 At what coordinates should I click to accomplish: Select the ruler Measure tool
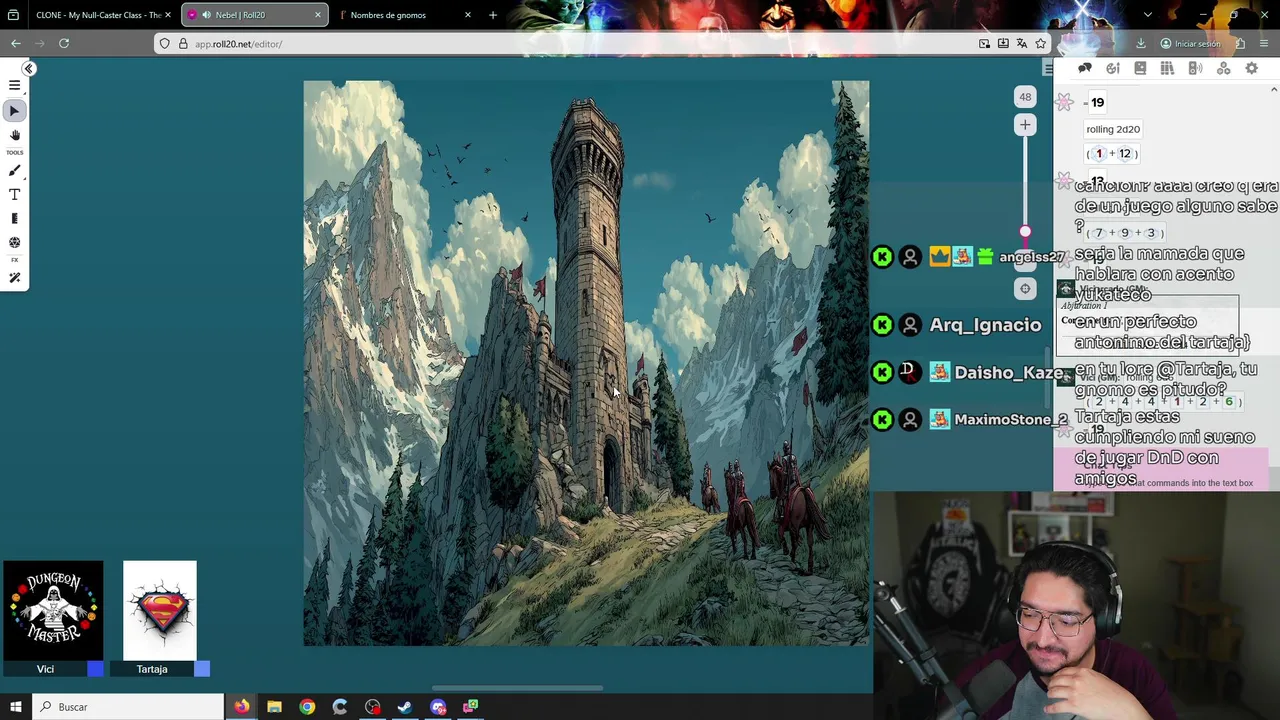click(x=14, y=219)
